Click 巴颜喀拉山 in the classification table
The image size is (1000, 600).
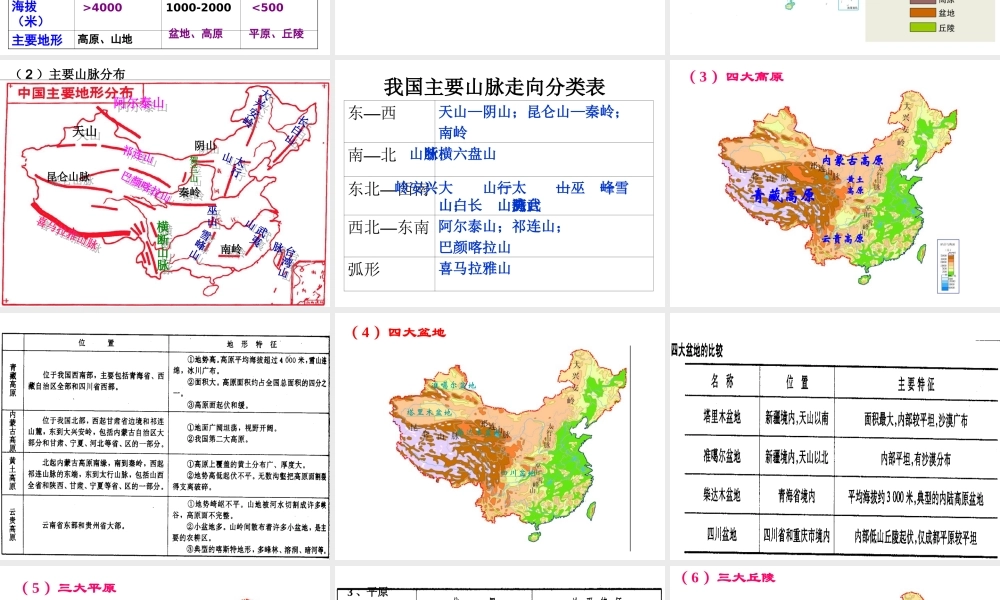(x=474, y=247)
